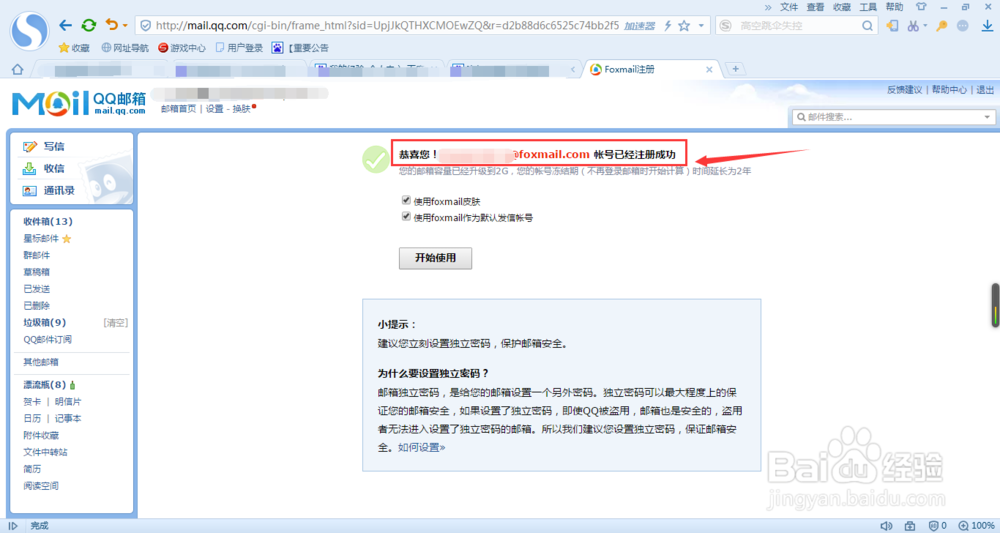Open 帮助中心 link
The width and height of the screenshot is (1000, 533).
pos(949,90)
